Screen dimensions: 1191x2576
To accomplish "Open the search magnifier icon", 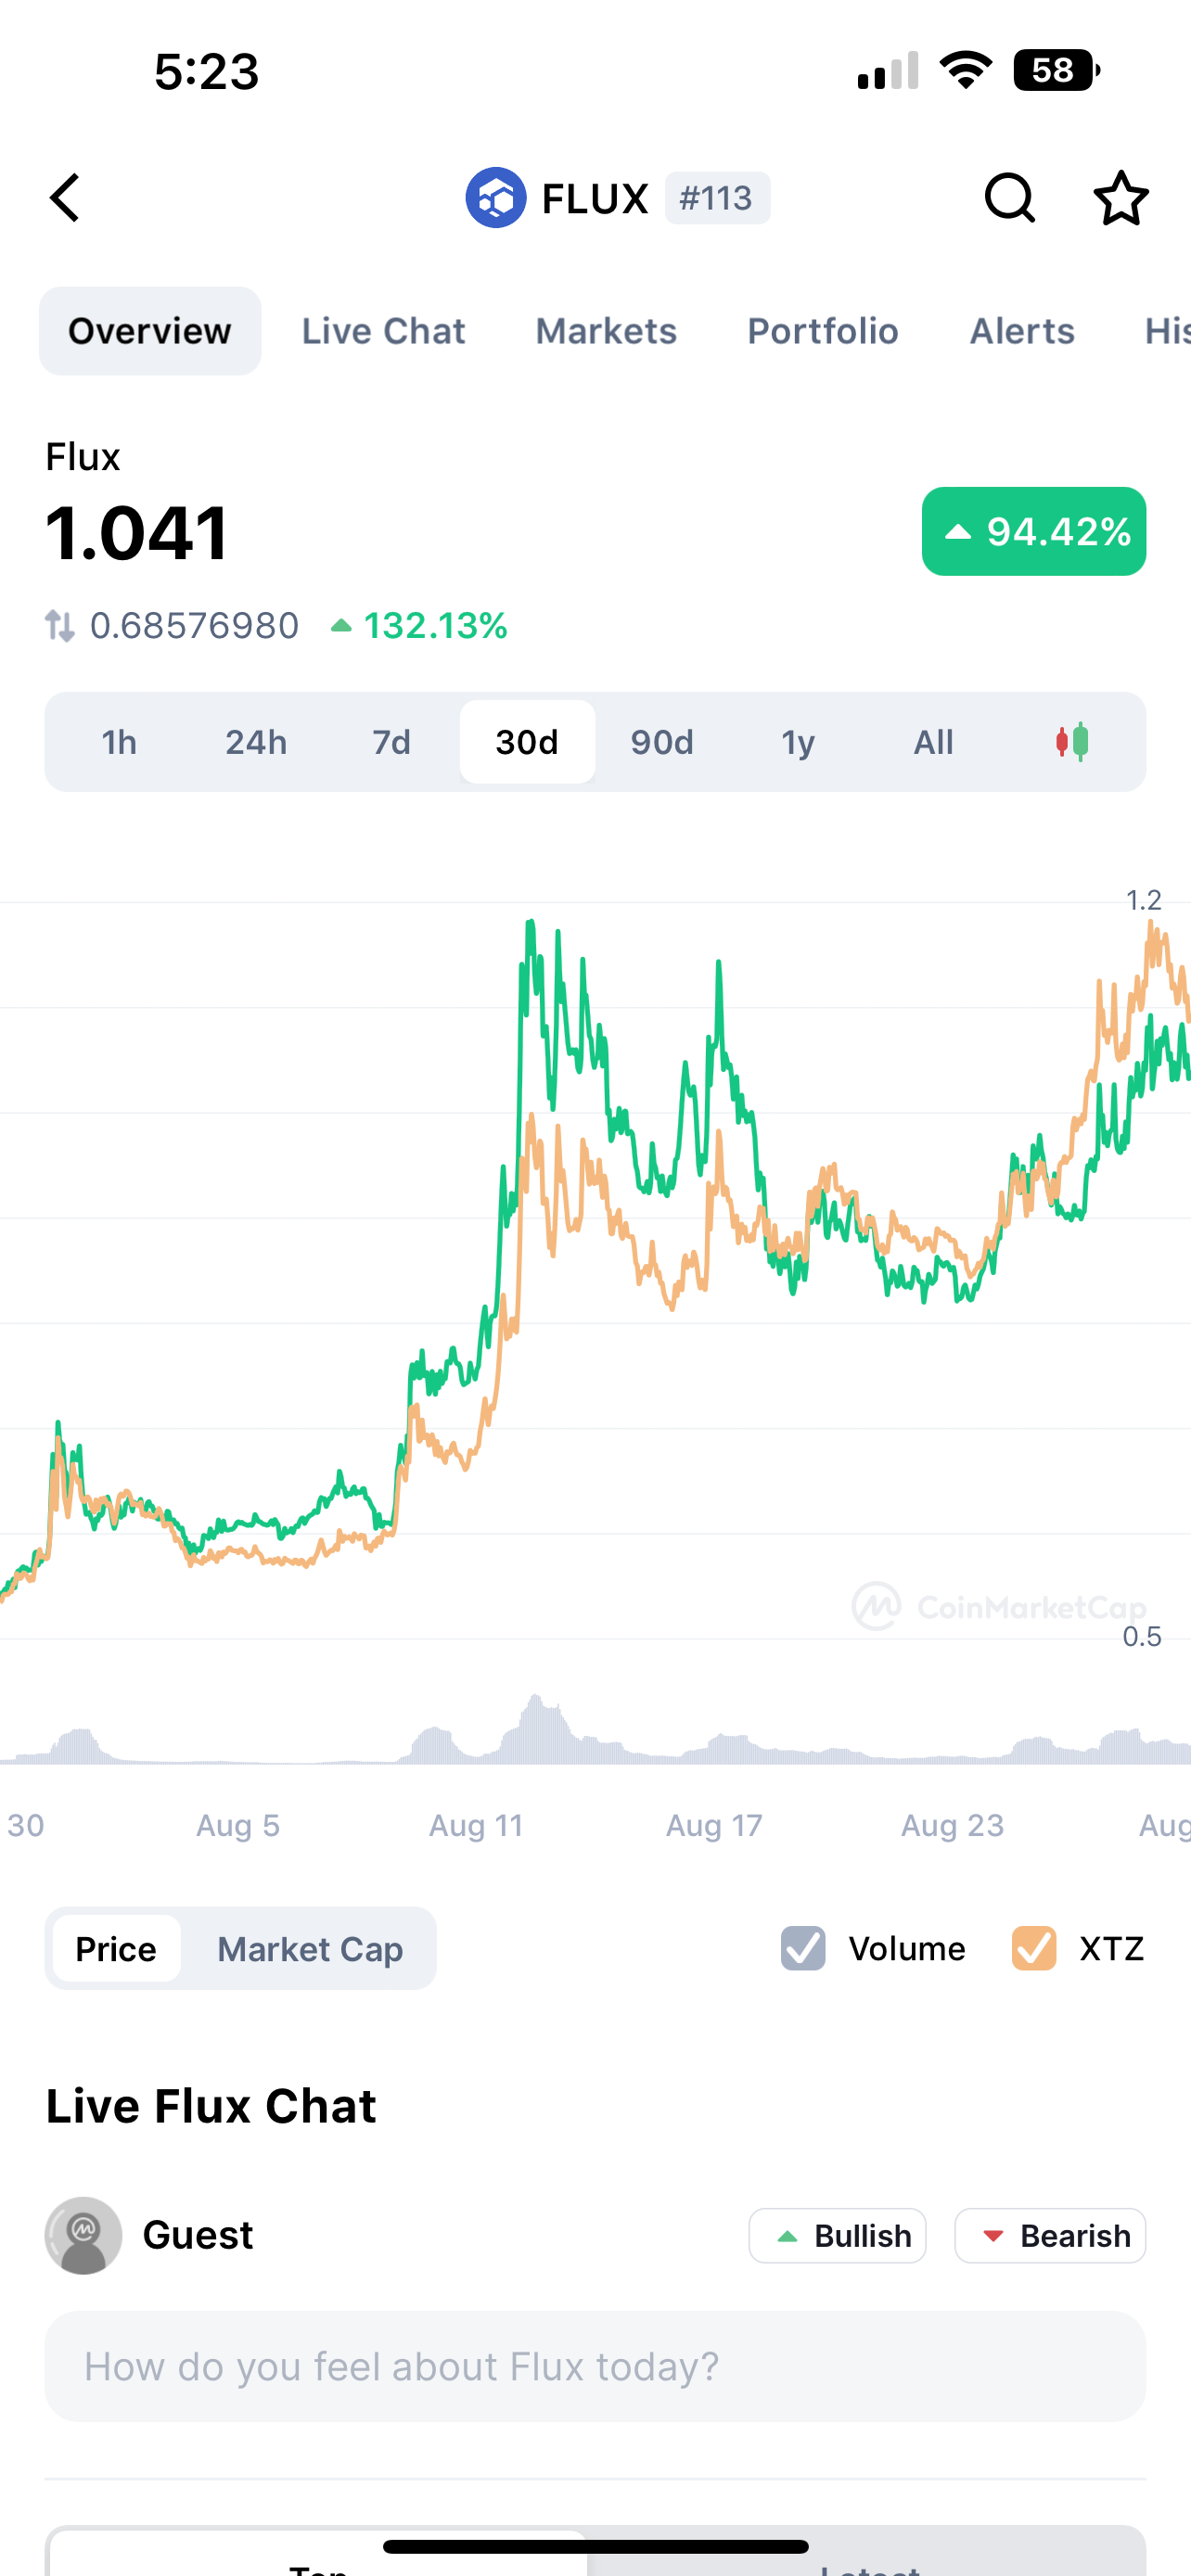I will click(x=1009, y=198).
